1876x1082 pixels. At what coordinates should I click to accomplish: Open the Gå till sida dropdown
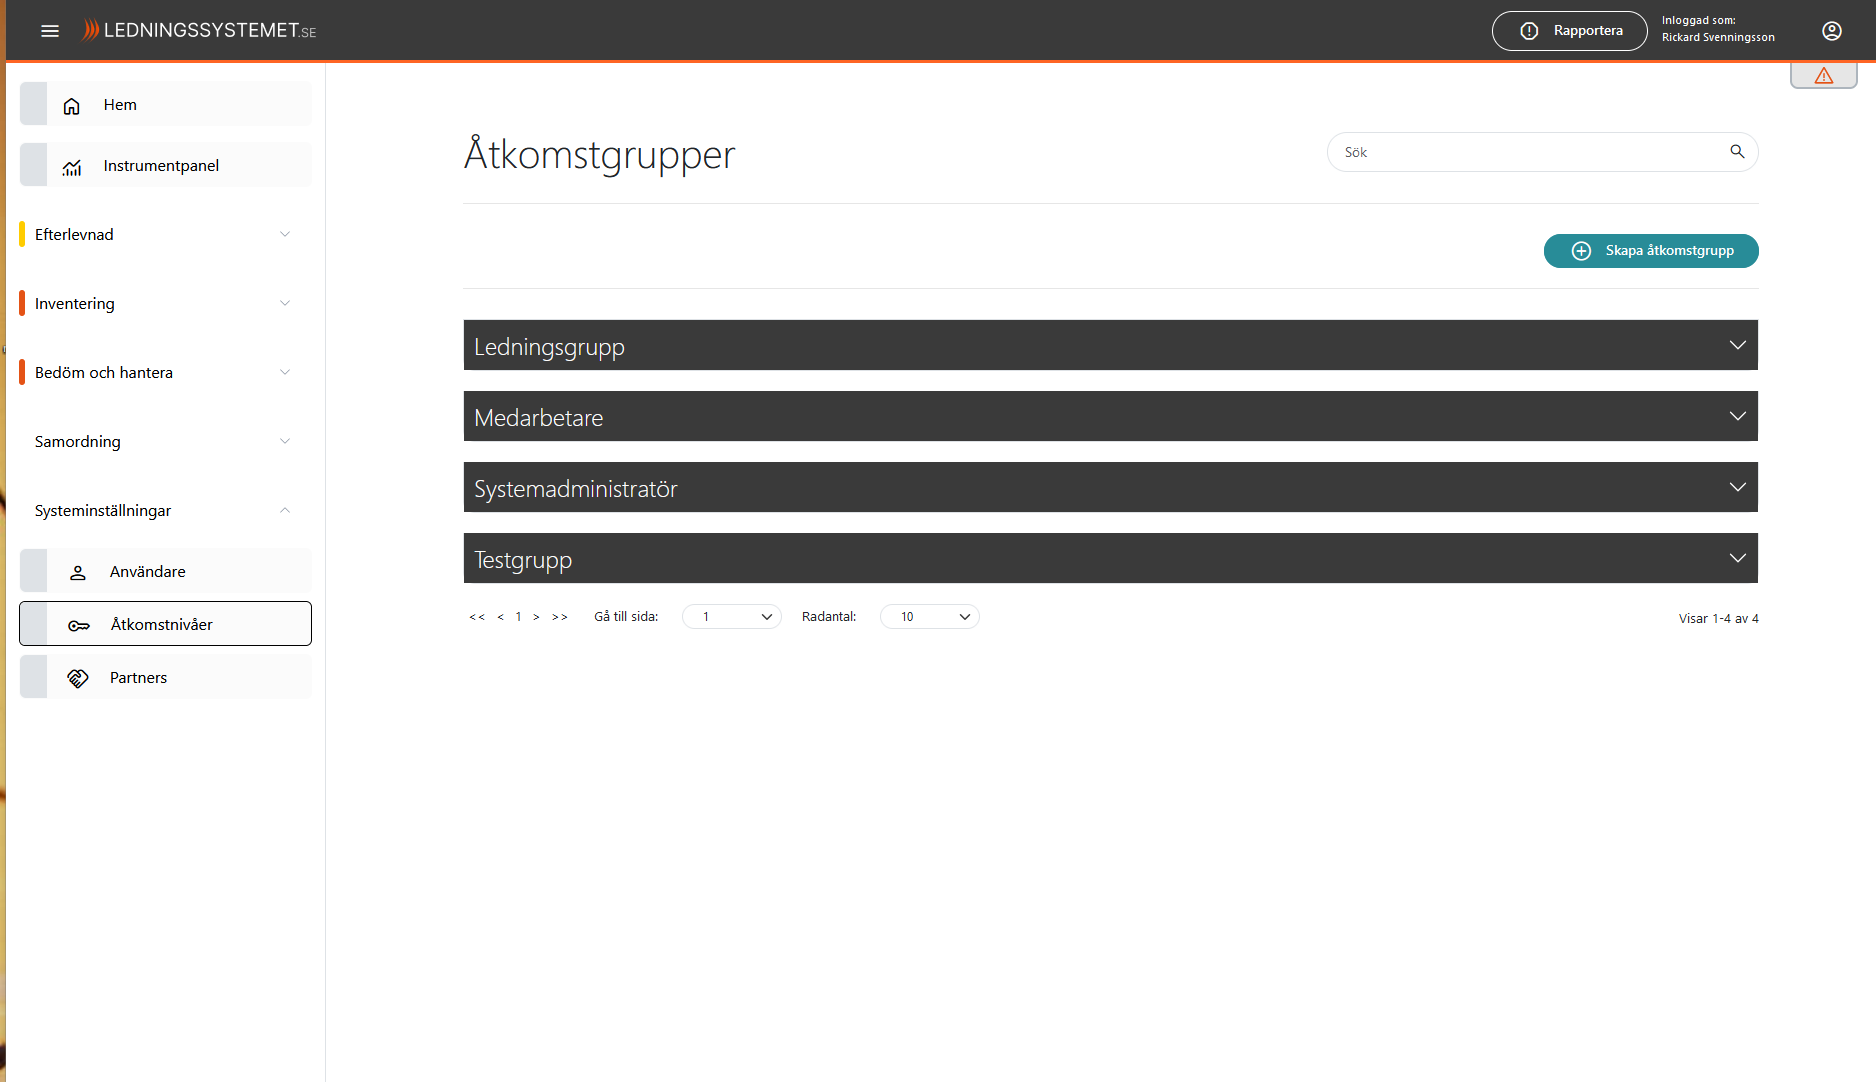coord(731,617)
